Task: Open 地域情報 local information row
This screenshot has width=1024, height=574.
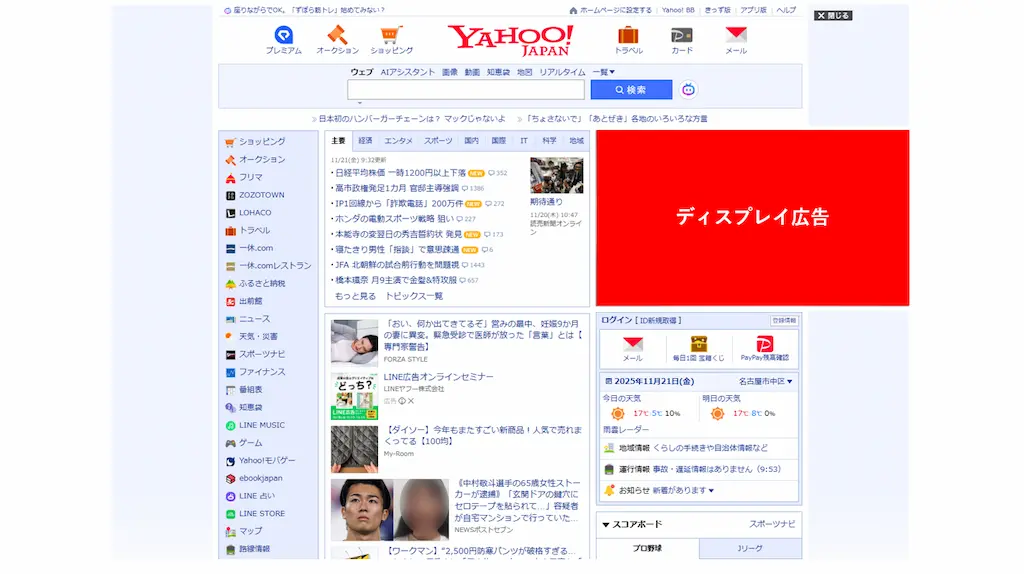Action: [x=699, y=449]
